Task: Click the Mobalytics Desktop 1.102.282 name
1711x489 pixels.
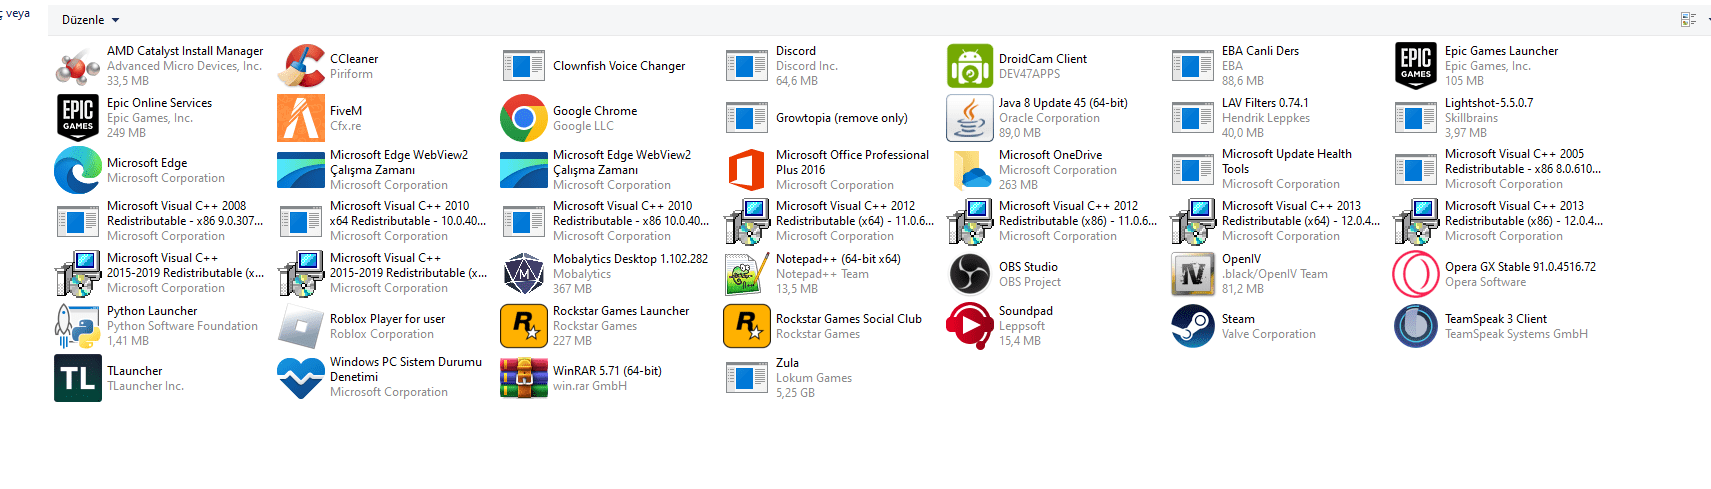Action: pos(630,259)
